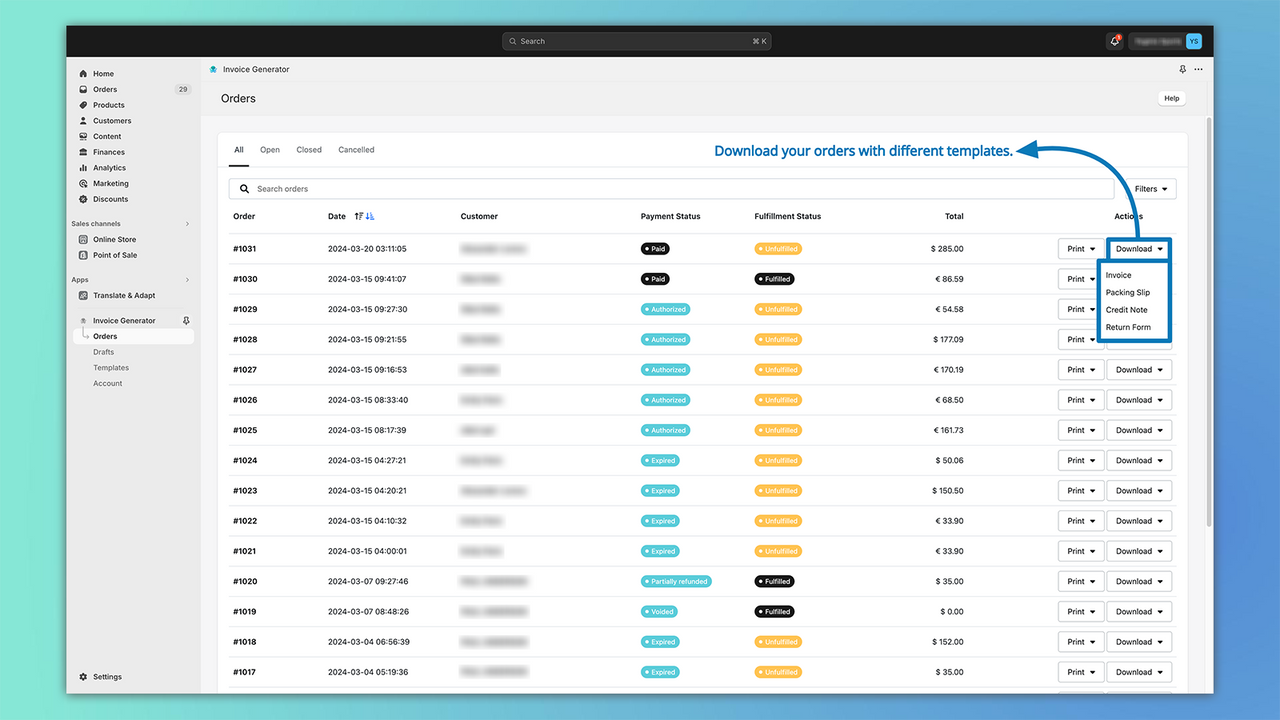Open the Print dropdown for order #1023
This screenshot has height=720, width=1280.
click(x=1081, y=491)
